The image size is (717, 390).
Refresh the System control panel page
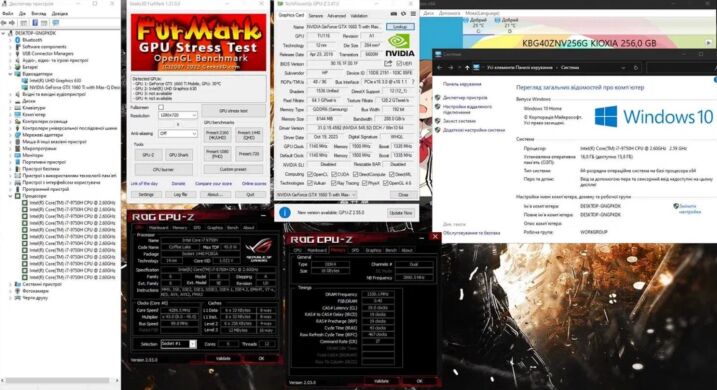point(636,68)
